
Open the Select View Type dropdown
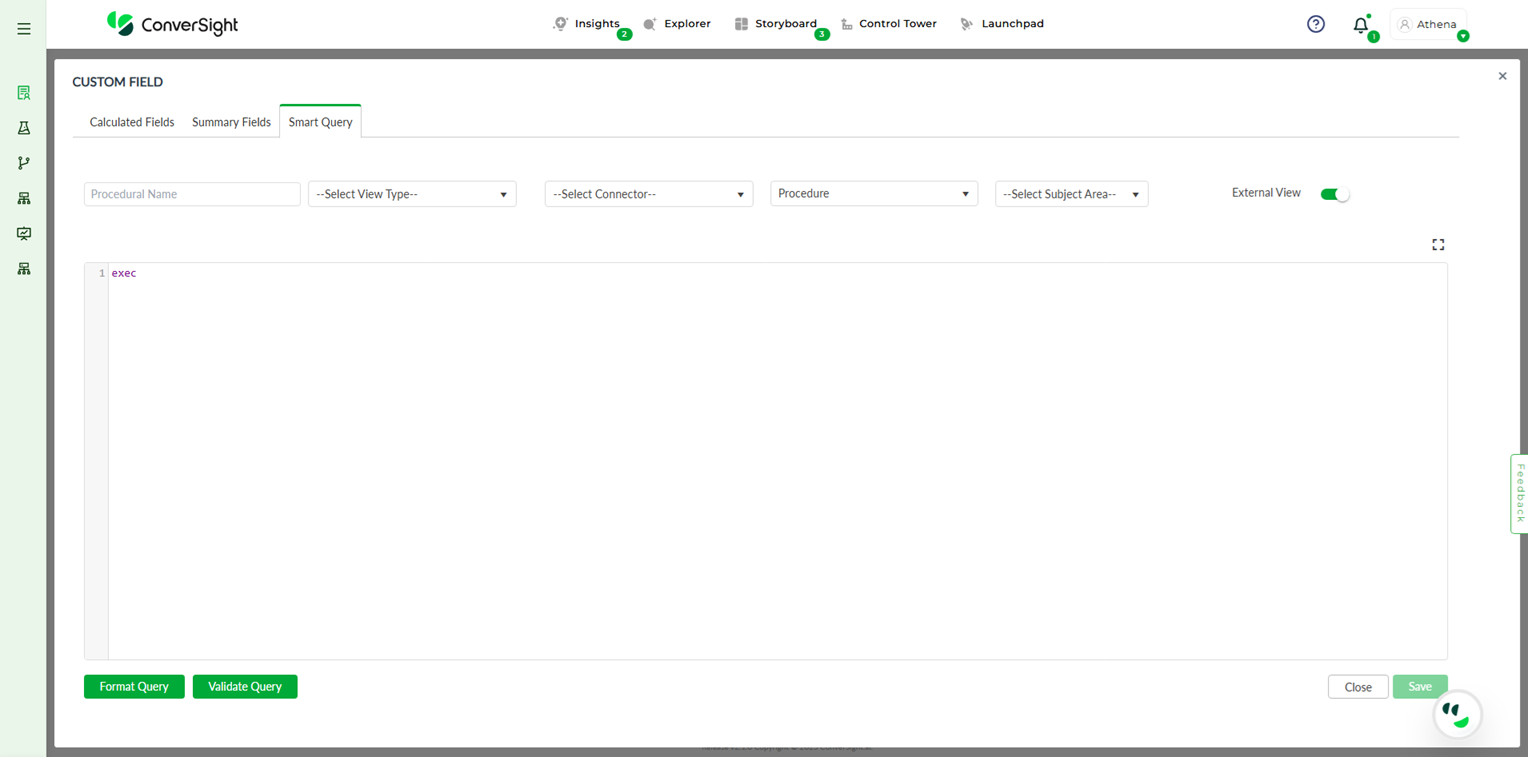coord(412,194)
